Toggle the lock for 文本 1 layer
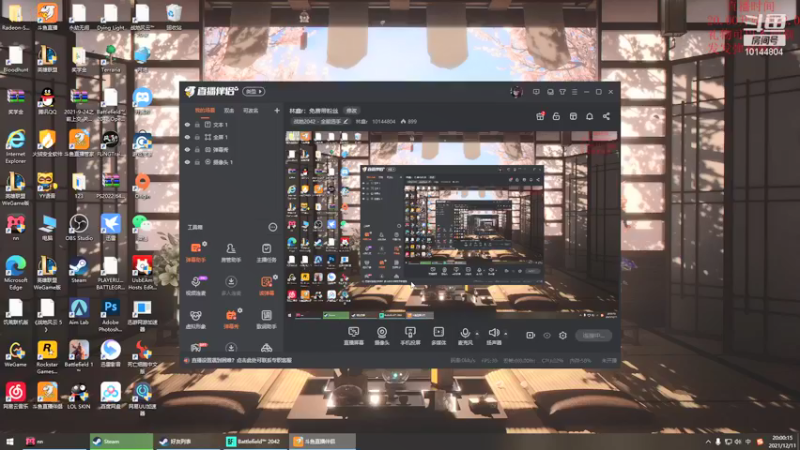800x450 pixels. point(197,124)
